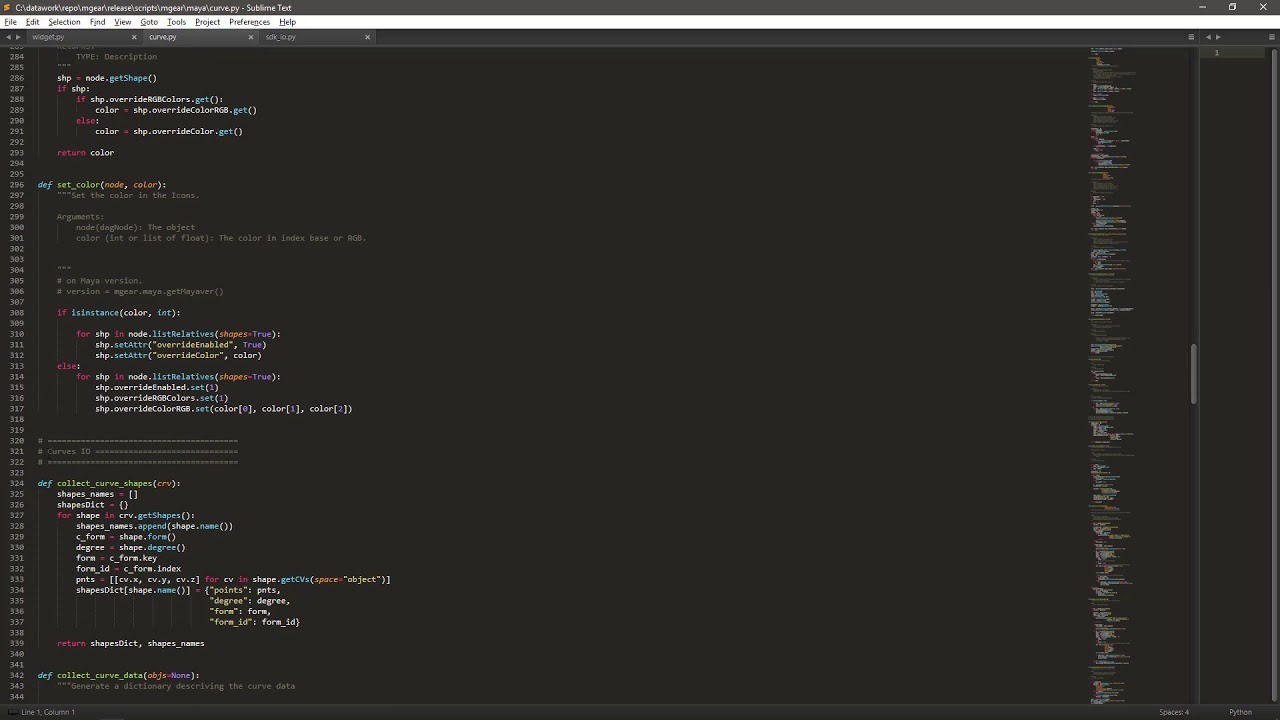Open Python syntax selector in status bar
Screen dimensions: 1280x720
pos(1240,712)
